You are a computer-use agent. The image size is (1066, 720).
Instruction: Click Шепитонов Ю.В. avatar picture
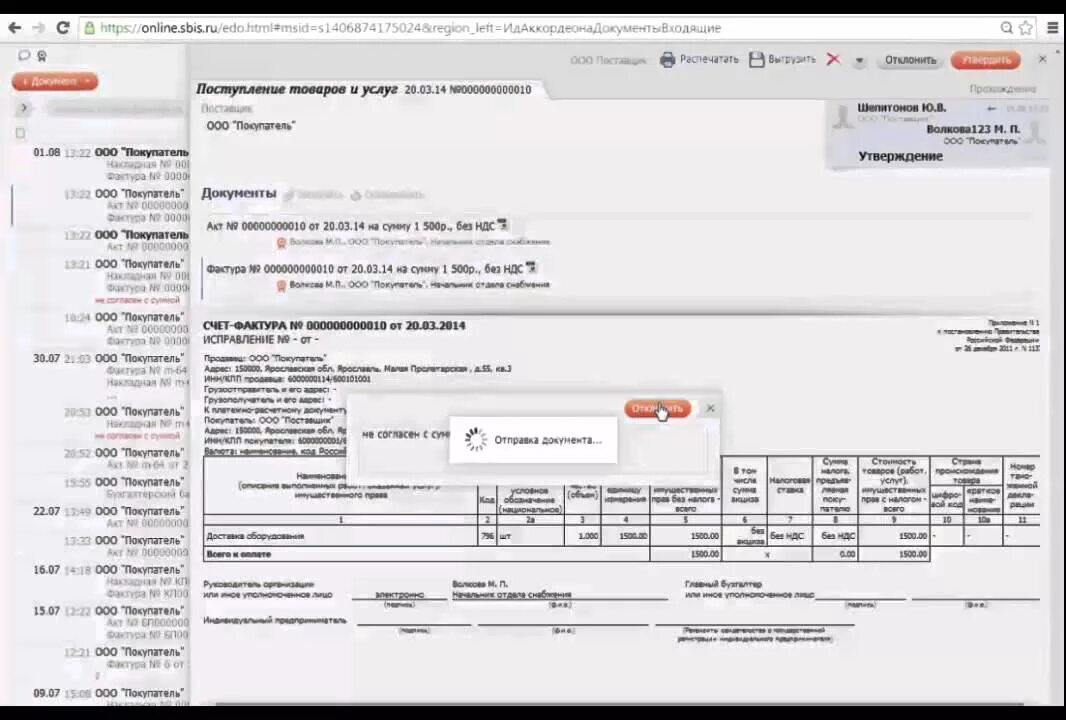842,116
